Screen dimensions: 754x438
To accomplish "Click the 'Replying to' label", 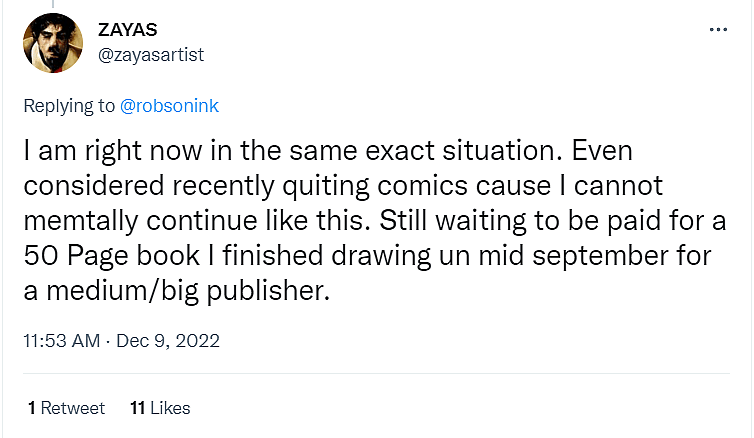I will (x=69, y=104).
